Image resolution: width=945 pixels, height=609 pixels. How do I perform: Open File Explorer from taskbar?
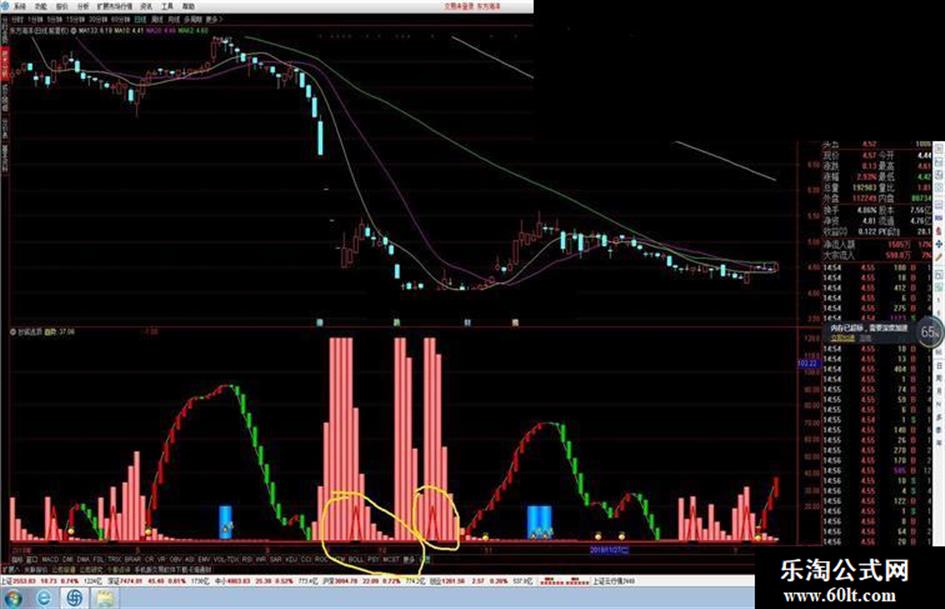[105, 598]
